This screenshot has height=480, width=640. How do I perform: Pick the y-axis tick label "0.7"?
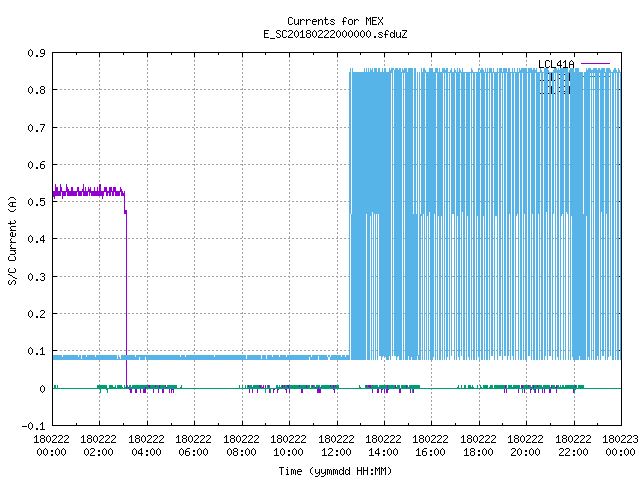click(36, 128)
